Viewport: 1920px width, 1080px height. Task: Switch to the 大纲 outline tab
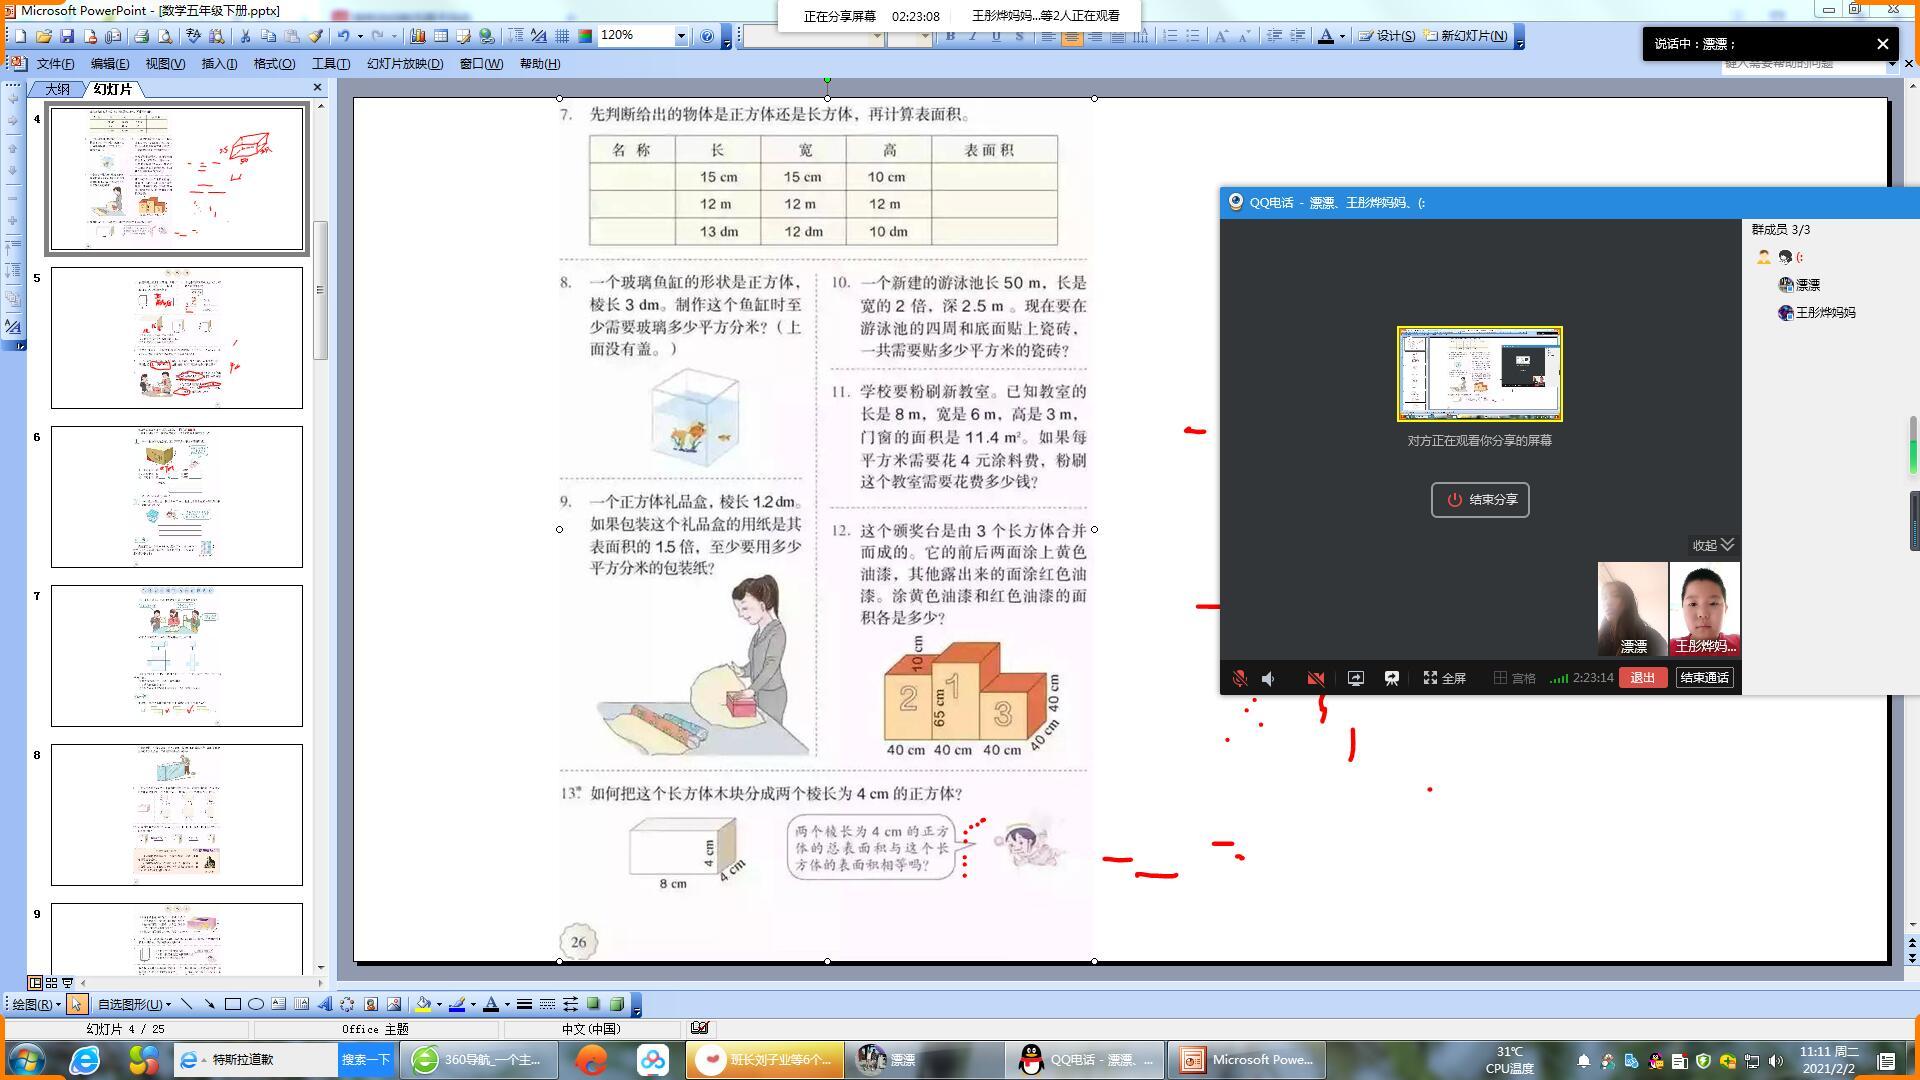click(58, 89)
